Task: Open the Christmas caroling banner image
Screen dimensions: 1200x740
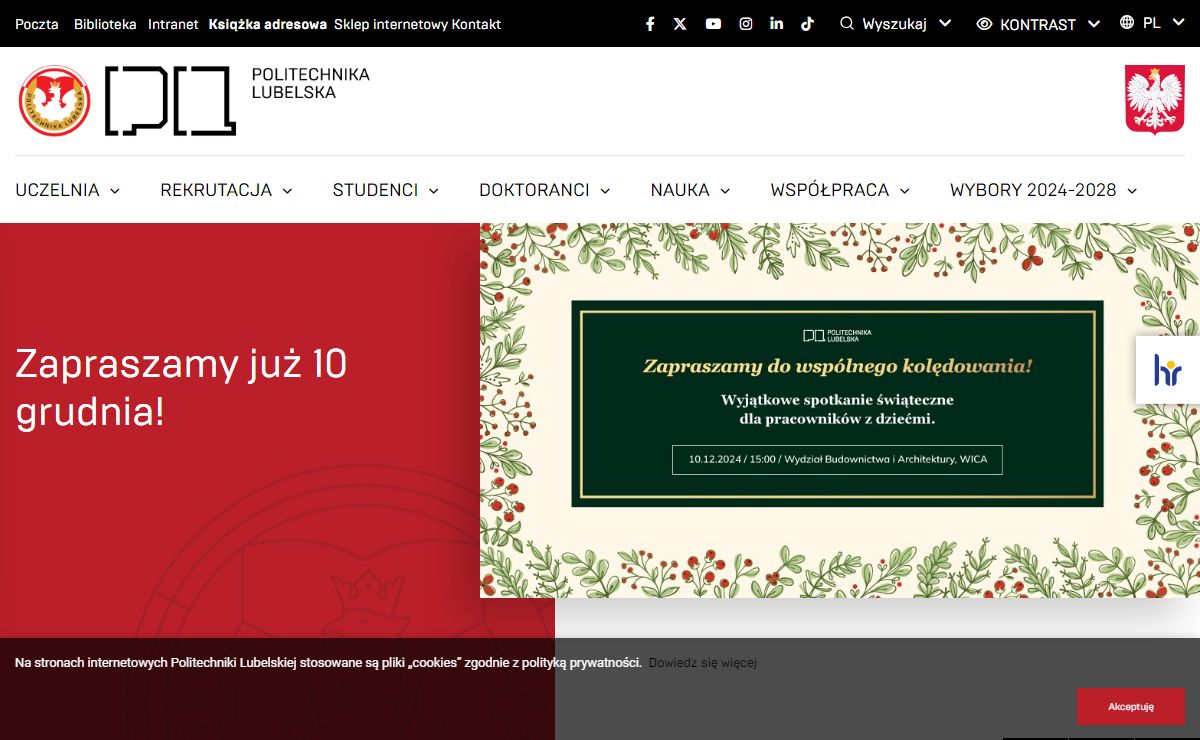Action: (x=840, y=410)
